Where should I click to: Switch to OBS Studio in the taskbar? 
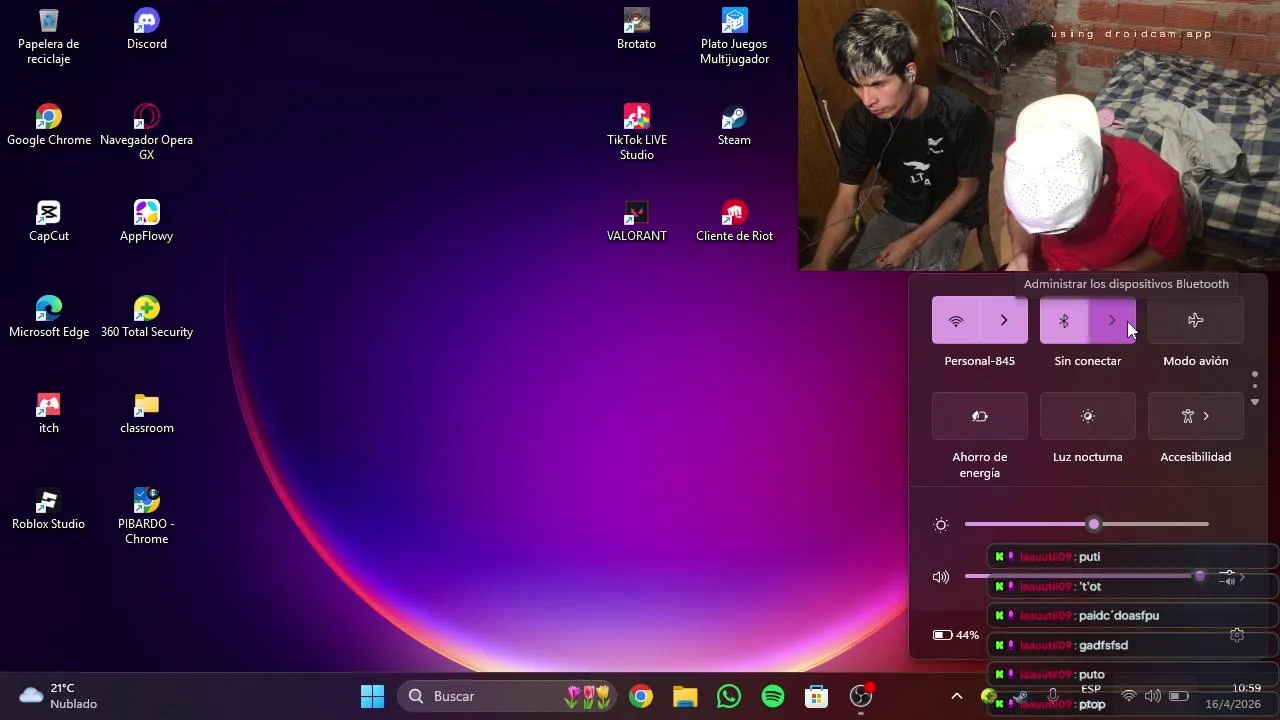861,696
